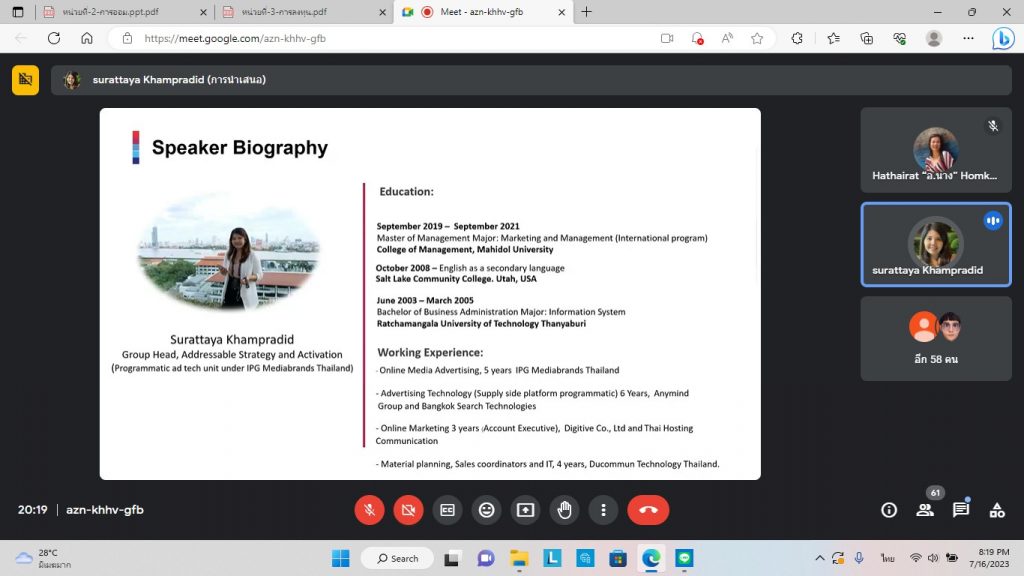Select the tile showing 58 other participants
Screen dimensions: 1024x576
(x=935, y=338)
